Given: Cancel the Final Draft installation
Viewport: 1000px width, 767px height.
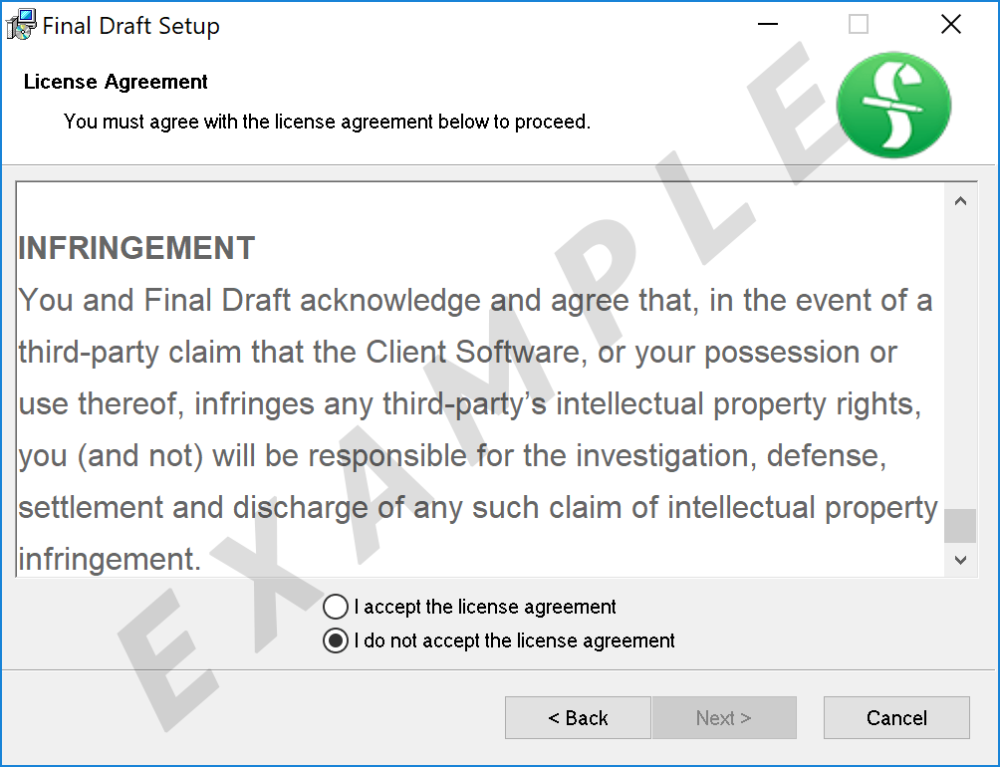Looking at the screenshot, I should click(x=896, y=718).
